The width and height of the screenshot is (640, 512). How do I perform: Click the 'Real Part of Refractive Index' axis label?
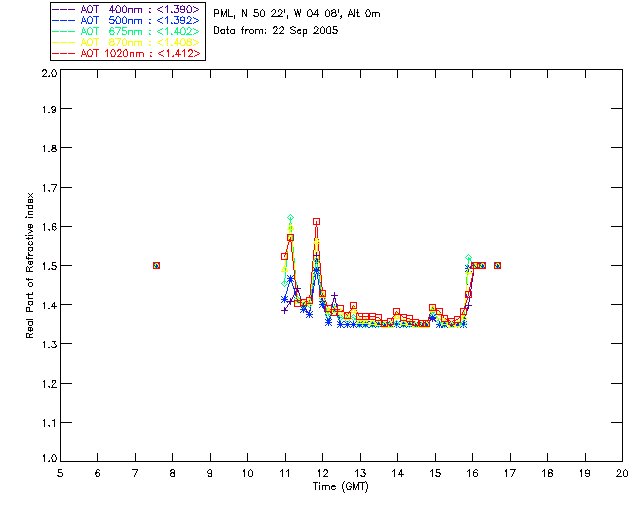click(29, 265)
